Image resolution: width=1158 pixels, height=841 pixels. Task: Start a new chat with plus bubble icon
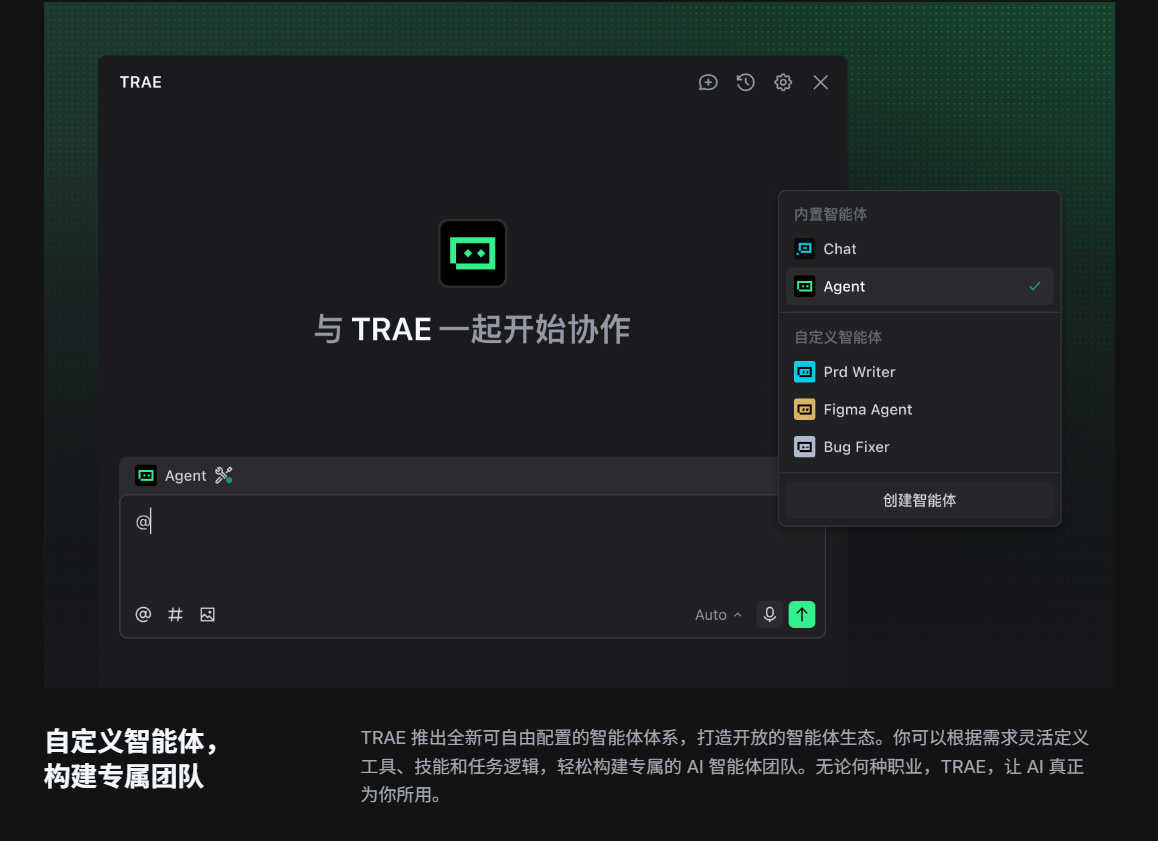coord(708,82)
